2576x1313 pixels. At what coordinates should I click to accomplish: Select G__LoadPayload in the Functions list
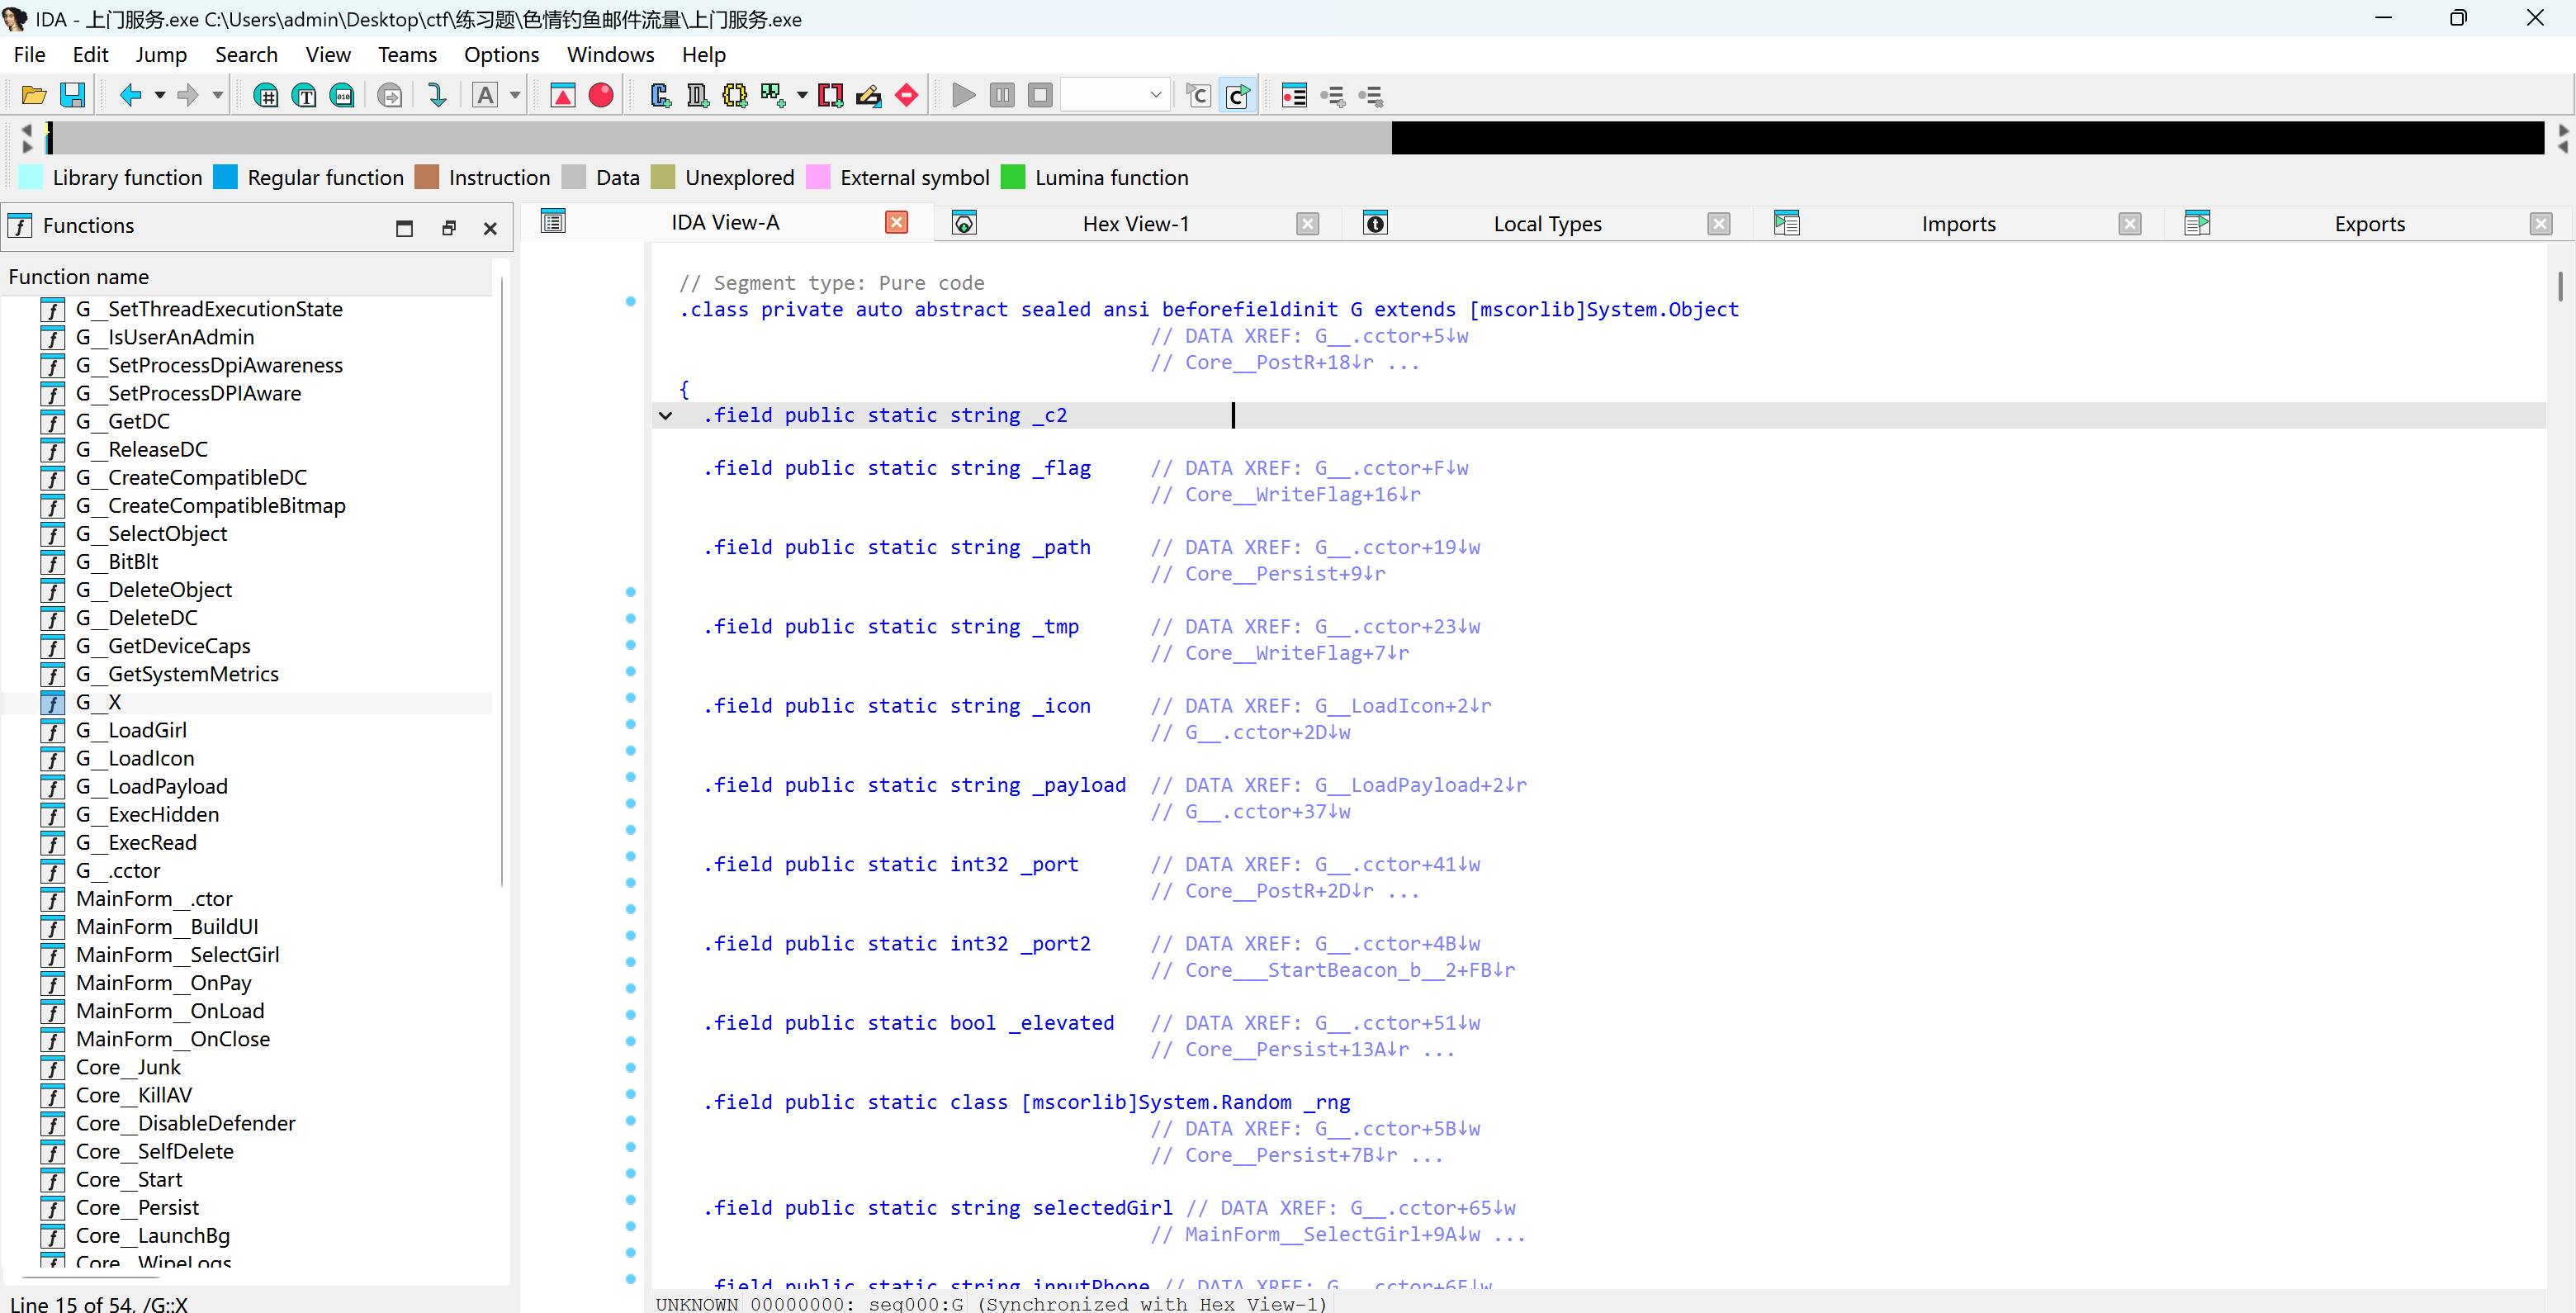click(151, 787)
